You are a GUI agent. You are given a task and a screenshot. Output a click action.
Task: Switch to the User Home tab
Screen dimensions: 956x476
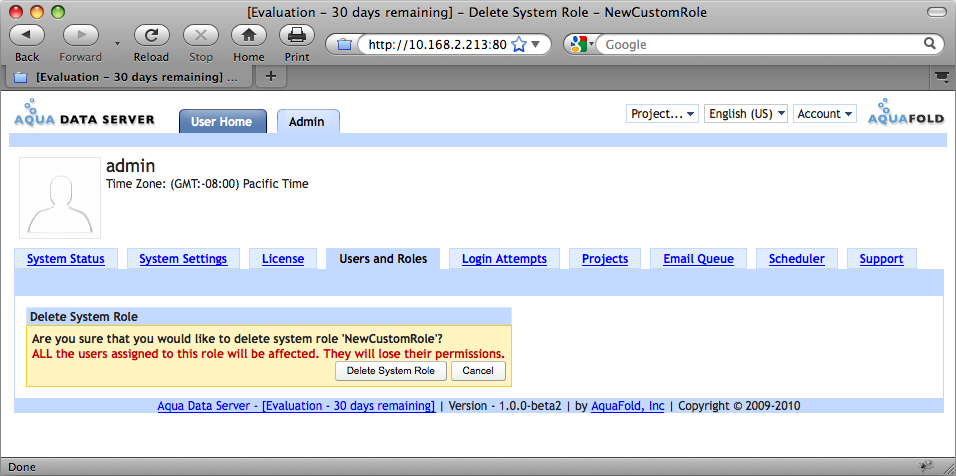point(223,121)
